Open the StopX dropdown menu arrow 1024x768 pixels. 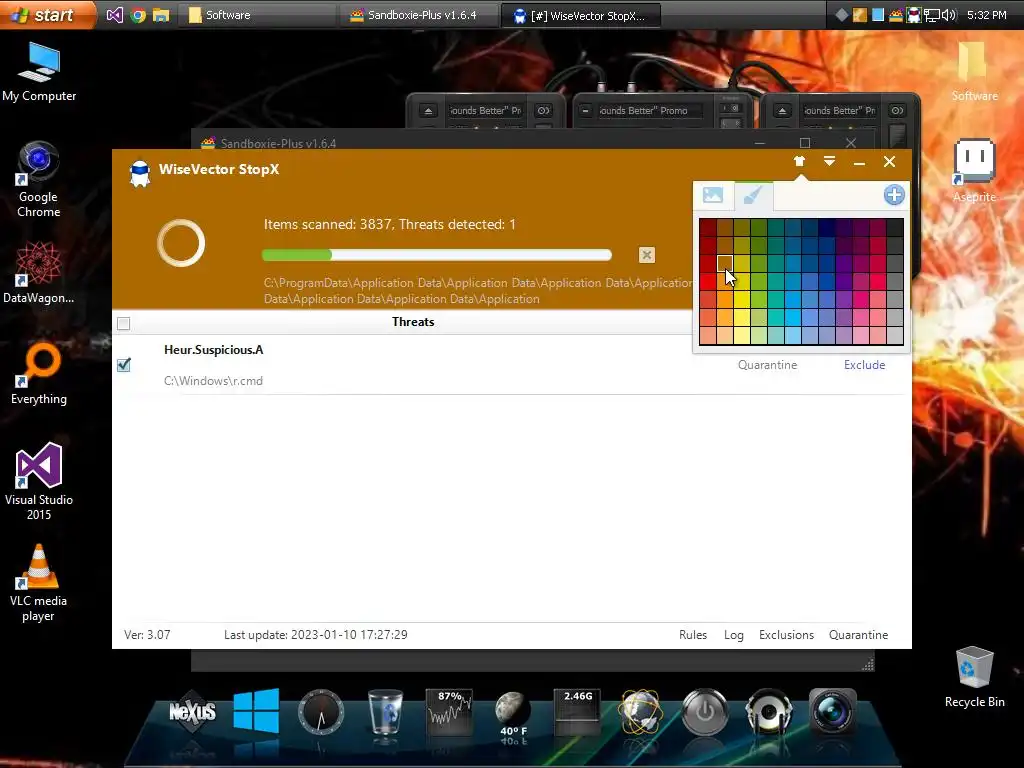point(829,161)
